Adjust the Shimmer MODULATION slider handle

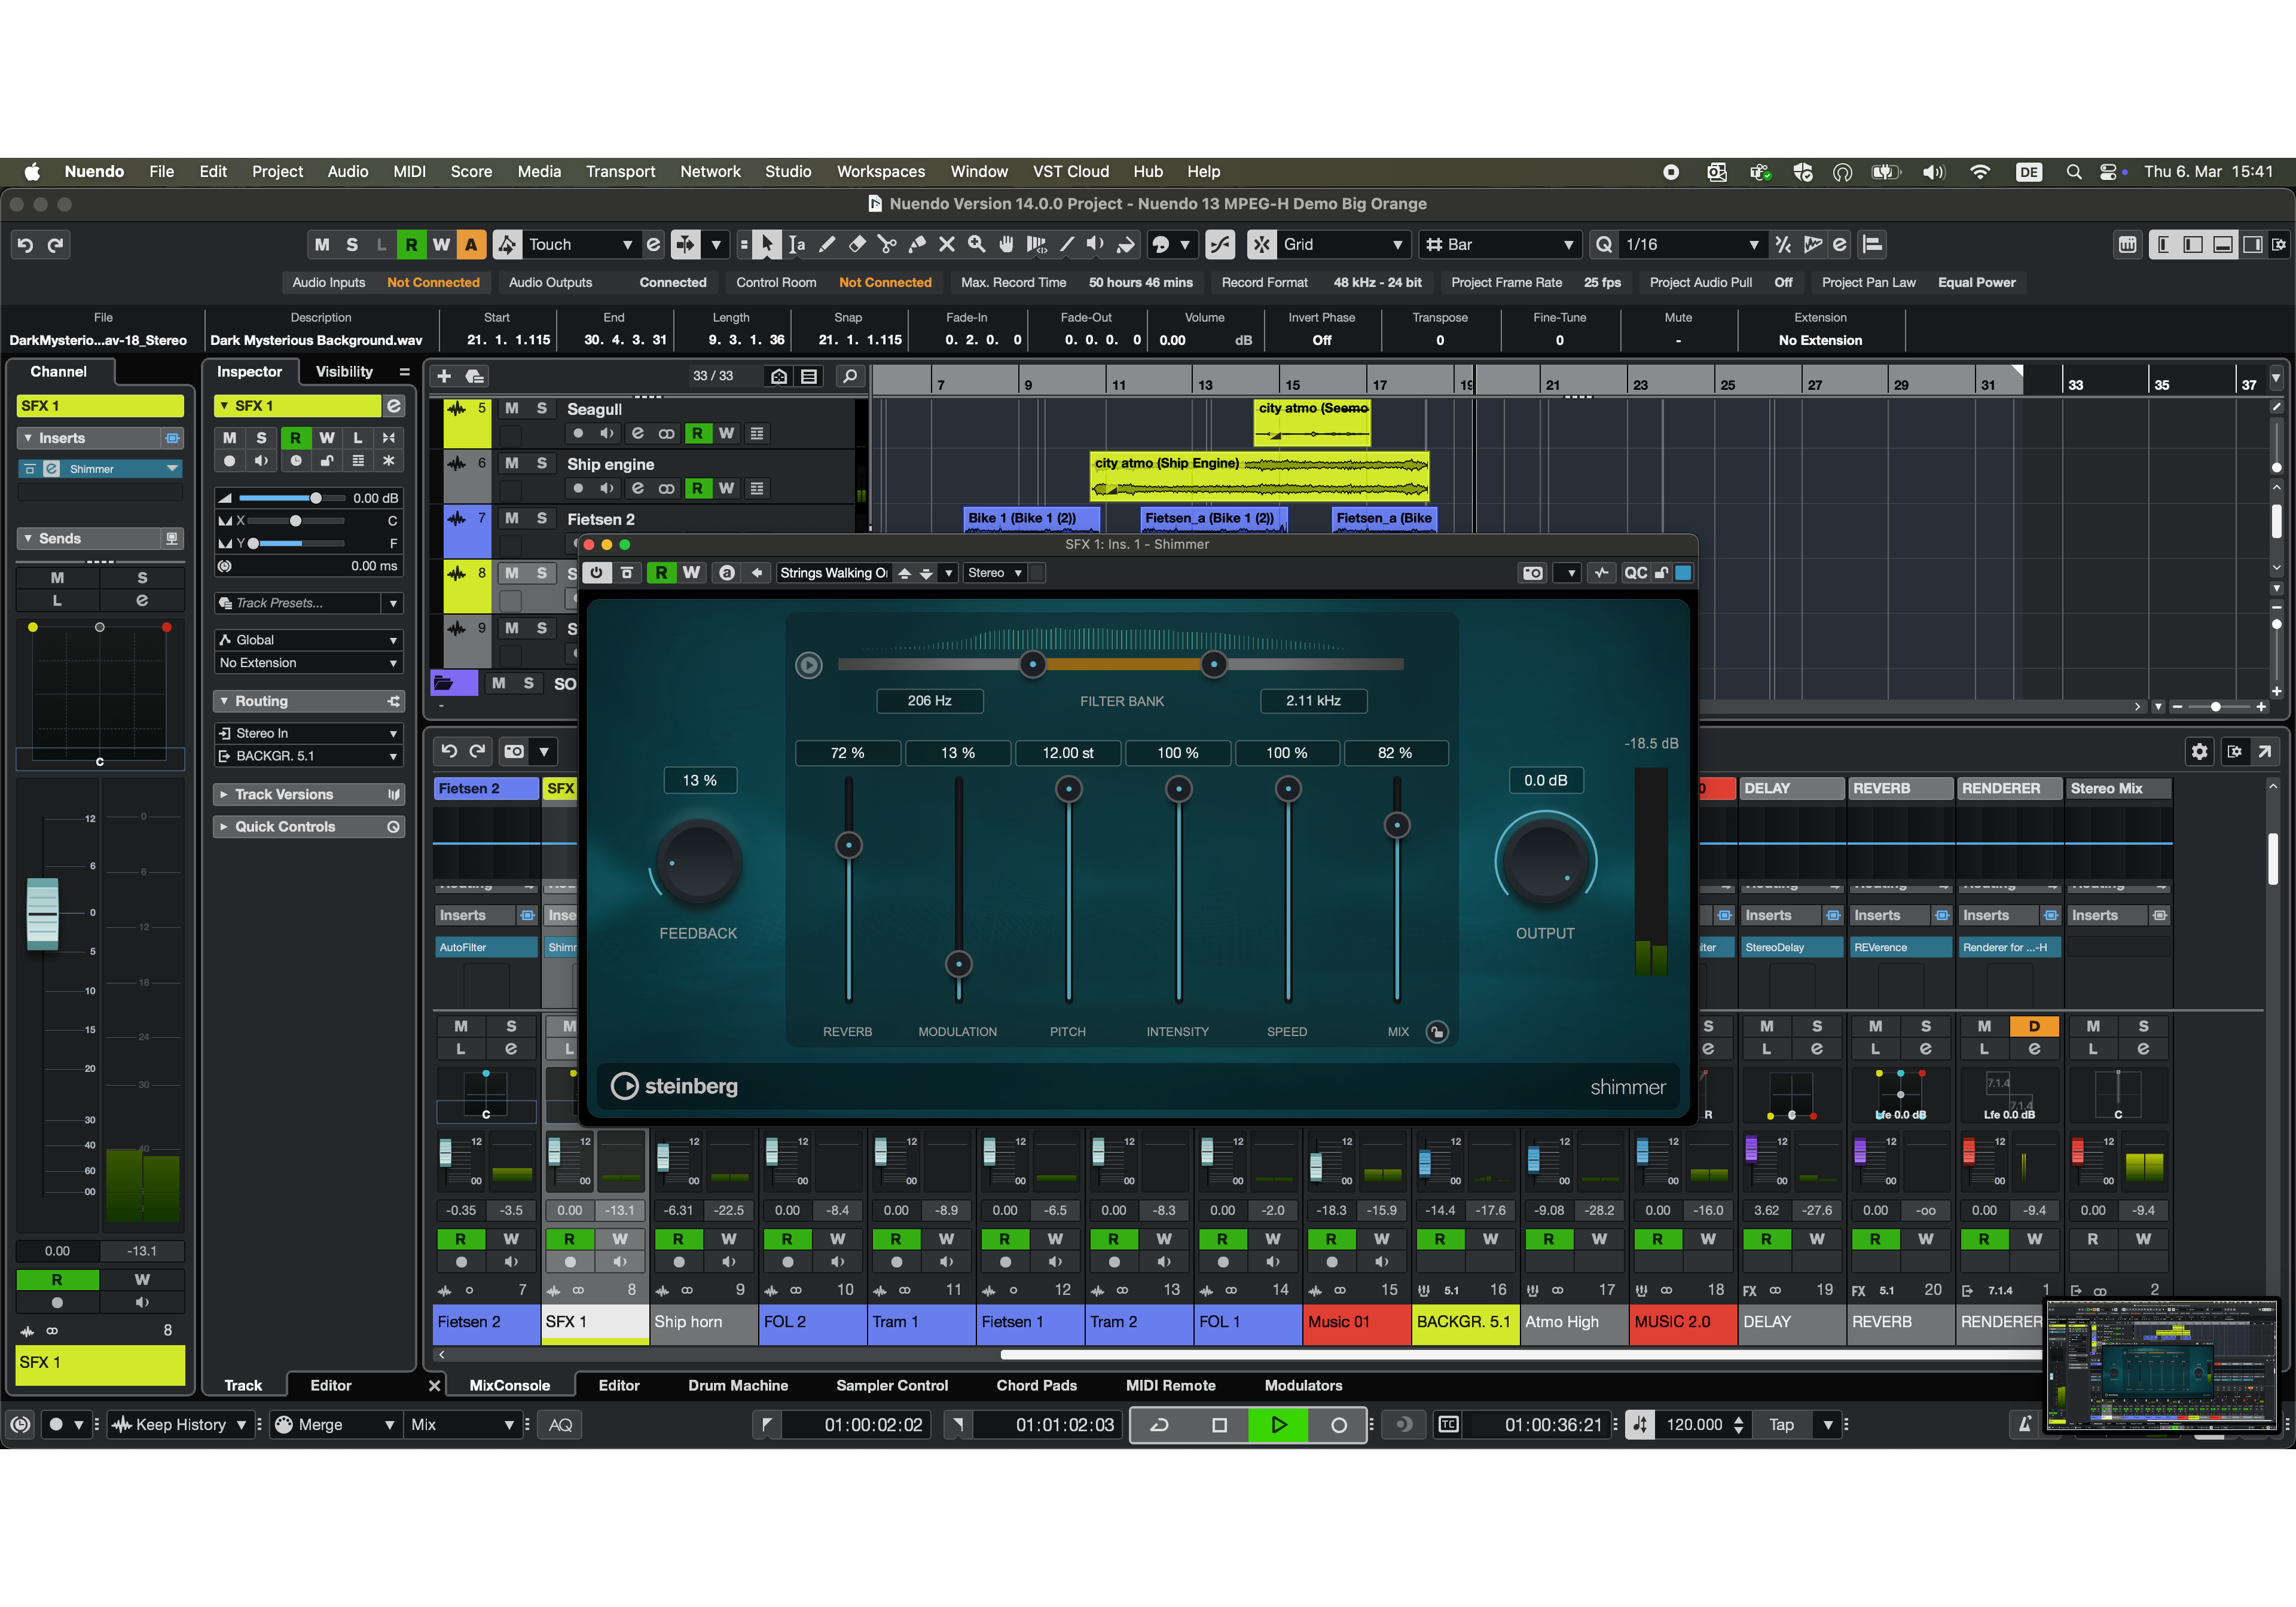point(958,964)
